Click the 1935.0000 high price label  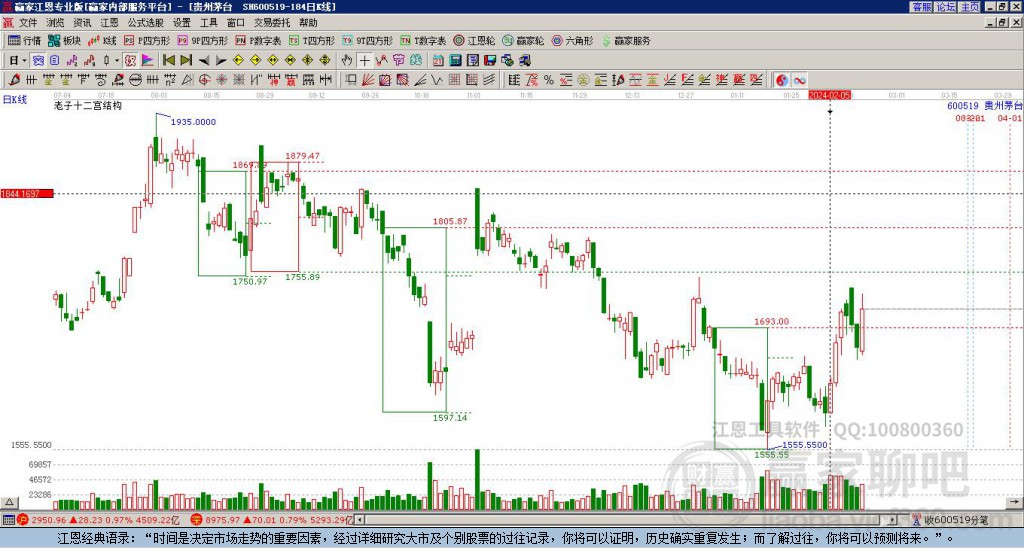pos(193,121)
